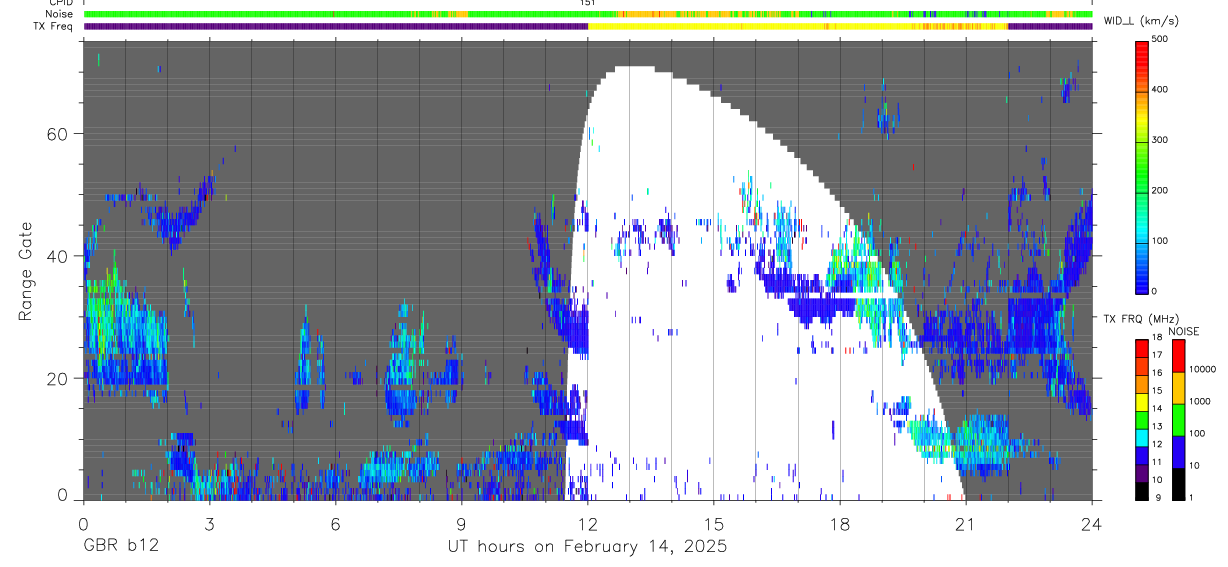Click the 'GBR b12' radar beam label
The image size is (1228, 567).
tap(120, 547)
